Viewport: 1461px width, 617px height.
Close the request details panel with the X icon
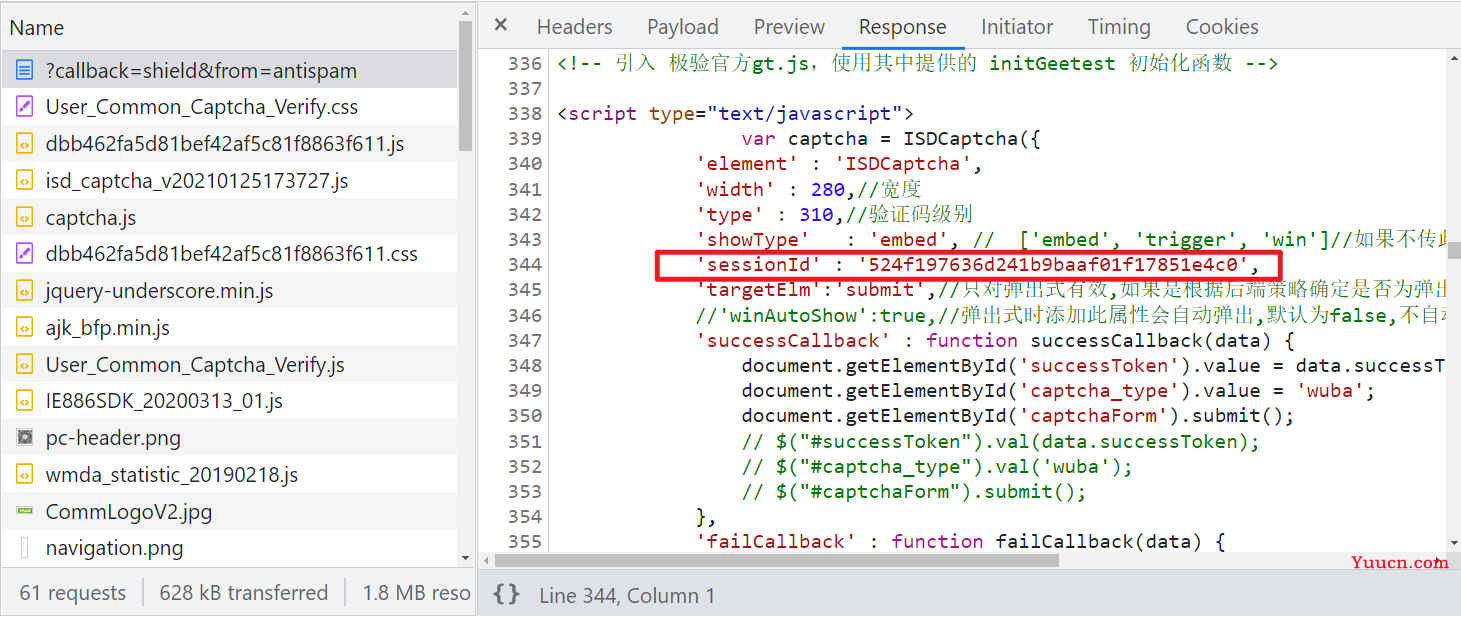pyautogui.click(x=501, y=26)
